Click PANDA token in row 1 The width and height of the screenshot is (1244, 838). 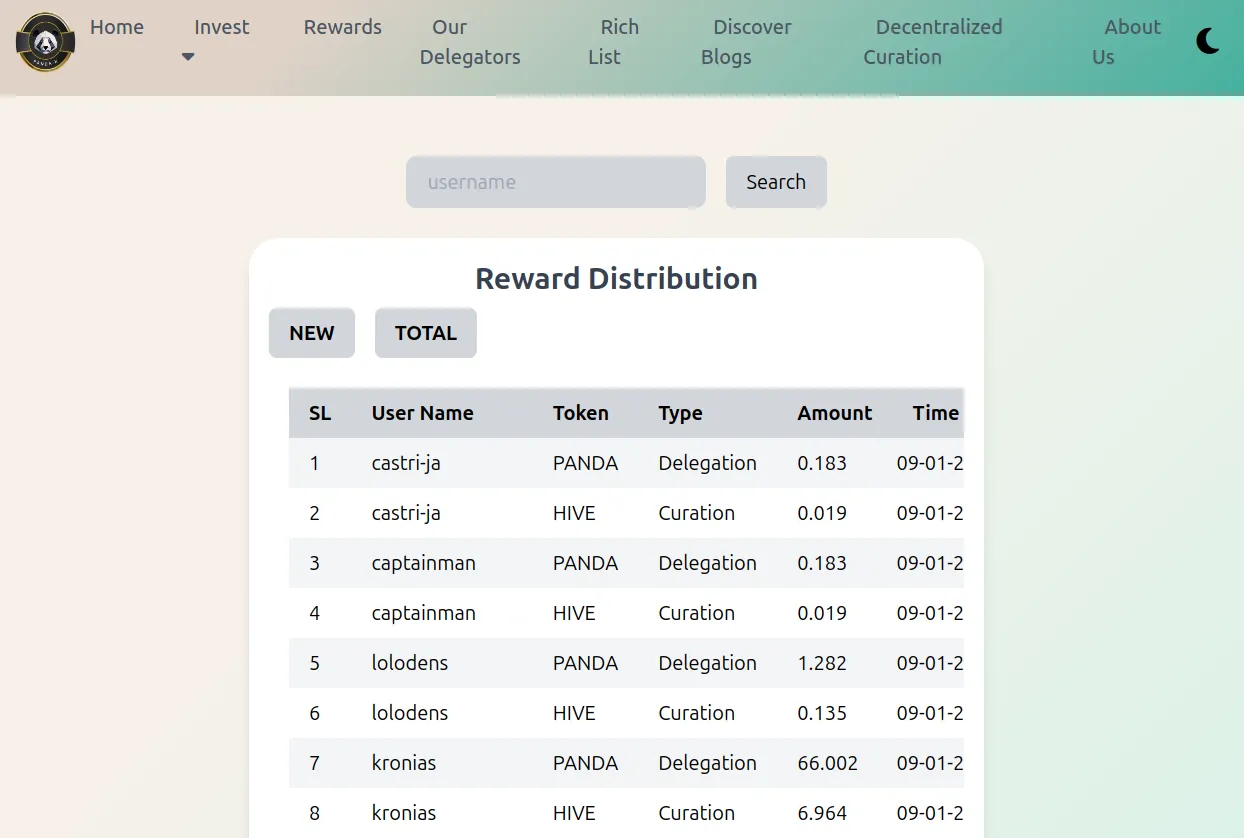pyautogui.click(x=586, y=463)
